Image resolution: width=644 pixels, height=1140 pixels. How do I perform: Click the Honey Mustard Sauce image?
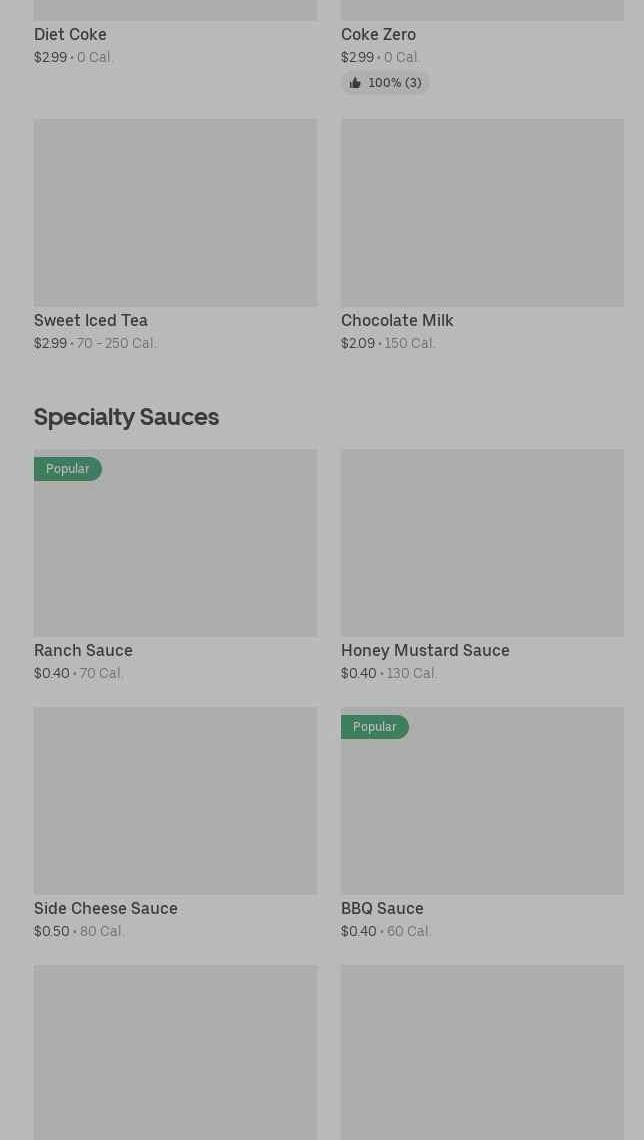tap(482, 543)
